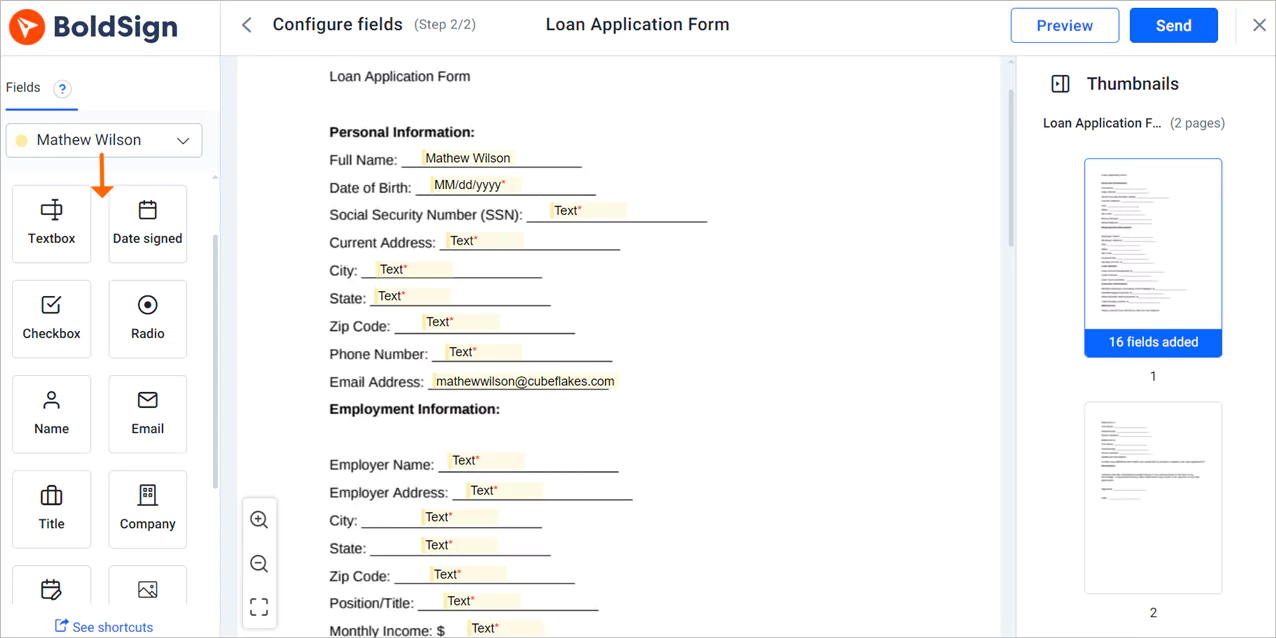Select the Title field tool
The image size is (1276, 638).
52,509
